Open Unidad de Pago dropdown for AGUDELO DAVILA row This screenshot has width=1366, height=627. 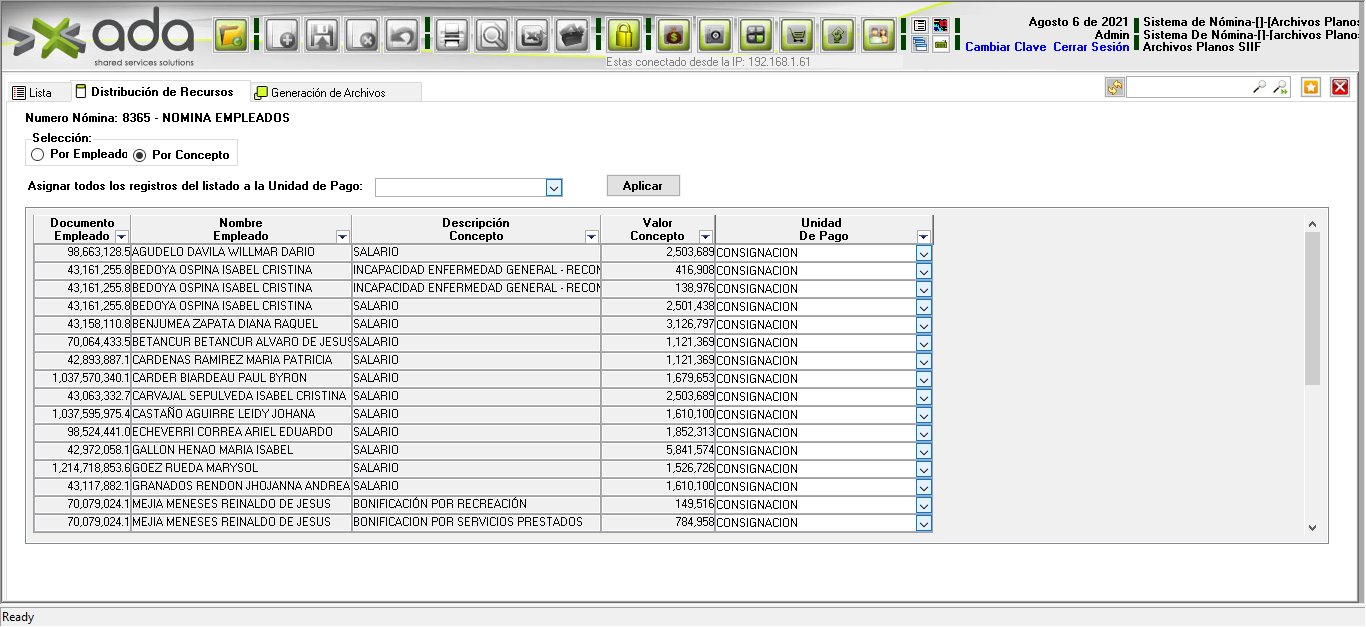coord(923,253)
